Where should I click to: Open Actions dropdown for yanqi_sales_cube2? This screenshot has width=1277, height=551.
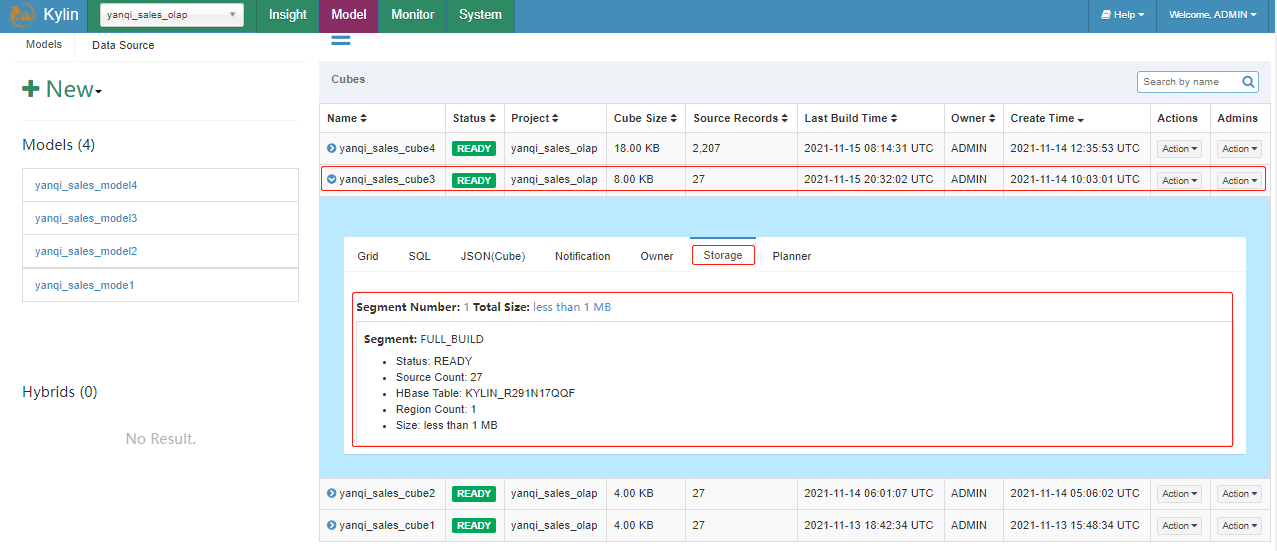pos(1179,494)
